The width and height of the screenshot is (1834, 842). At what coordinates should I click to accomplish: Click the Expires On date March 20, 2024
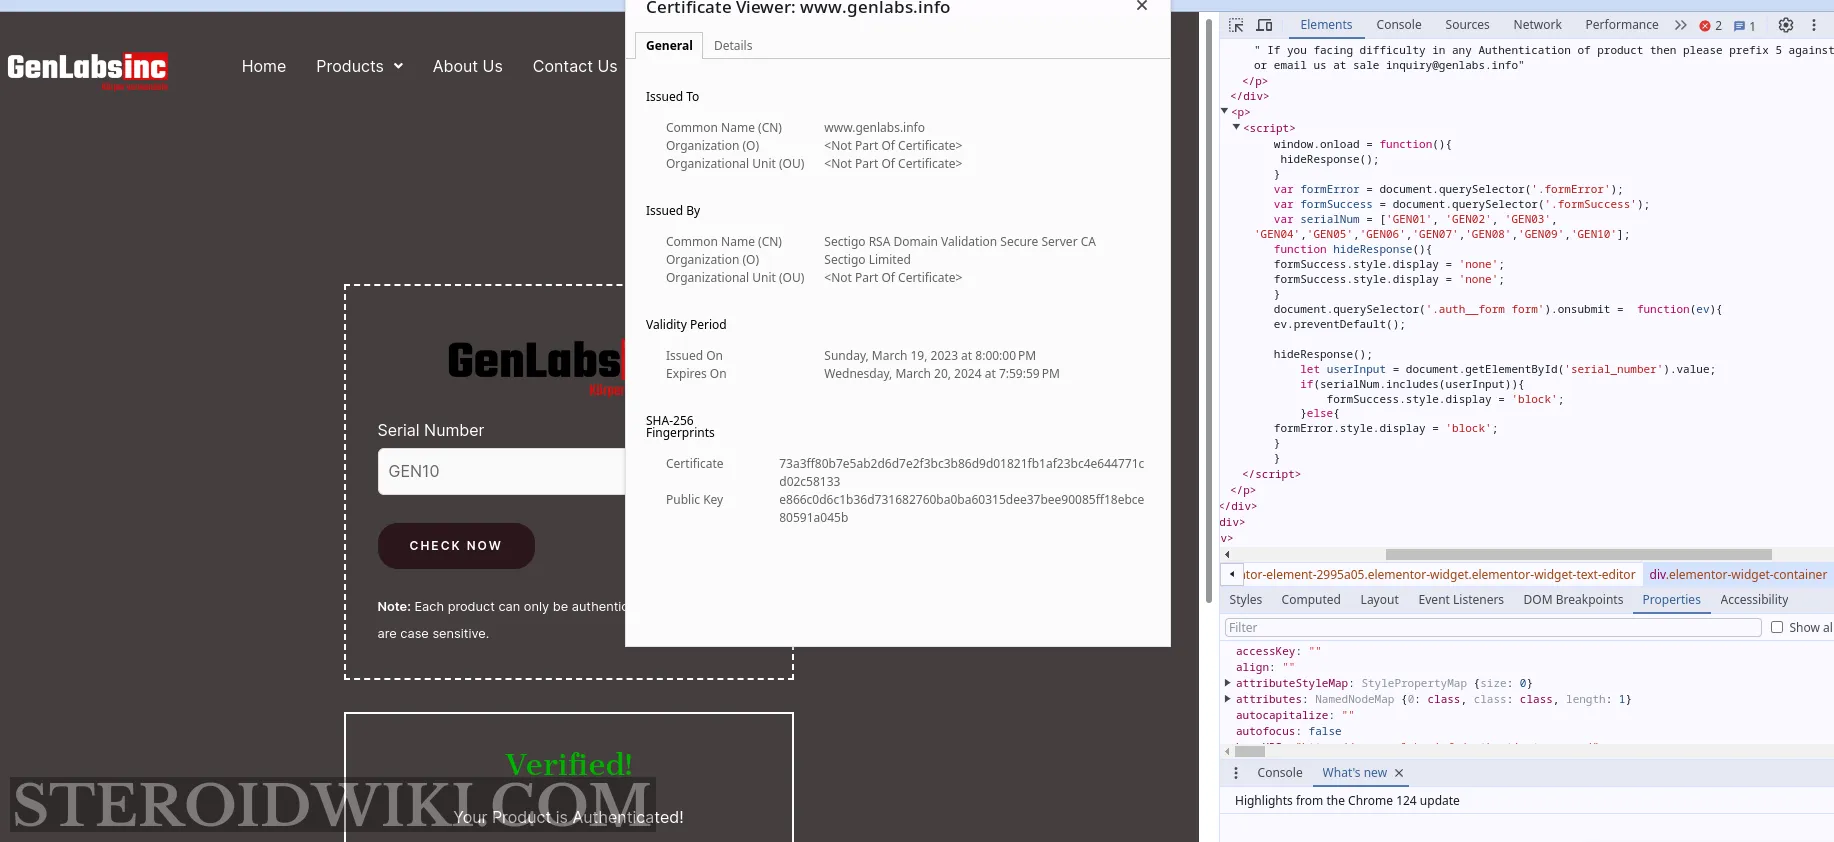click(x=942, y=374)
